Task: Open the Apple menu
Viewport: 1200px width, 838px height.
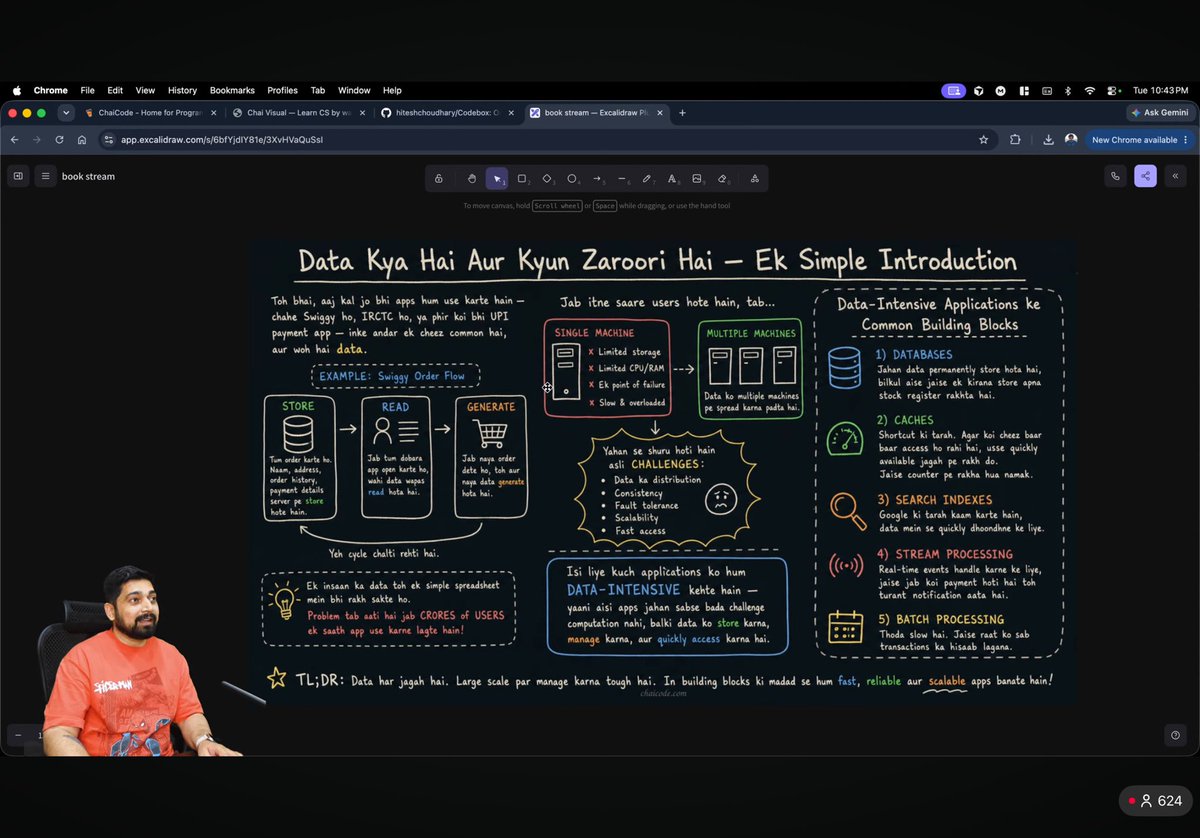Action: pyautogui.click(x=16, y=90)
